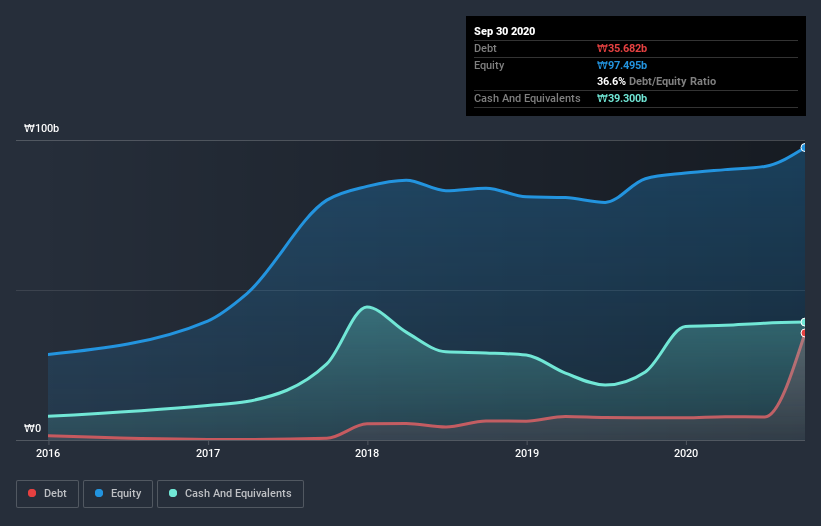Click the ₩0 y-axis label

click(x=32, y=428)
